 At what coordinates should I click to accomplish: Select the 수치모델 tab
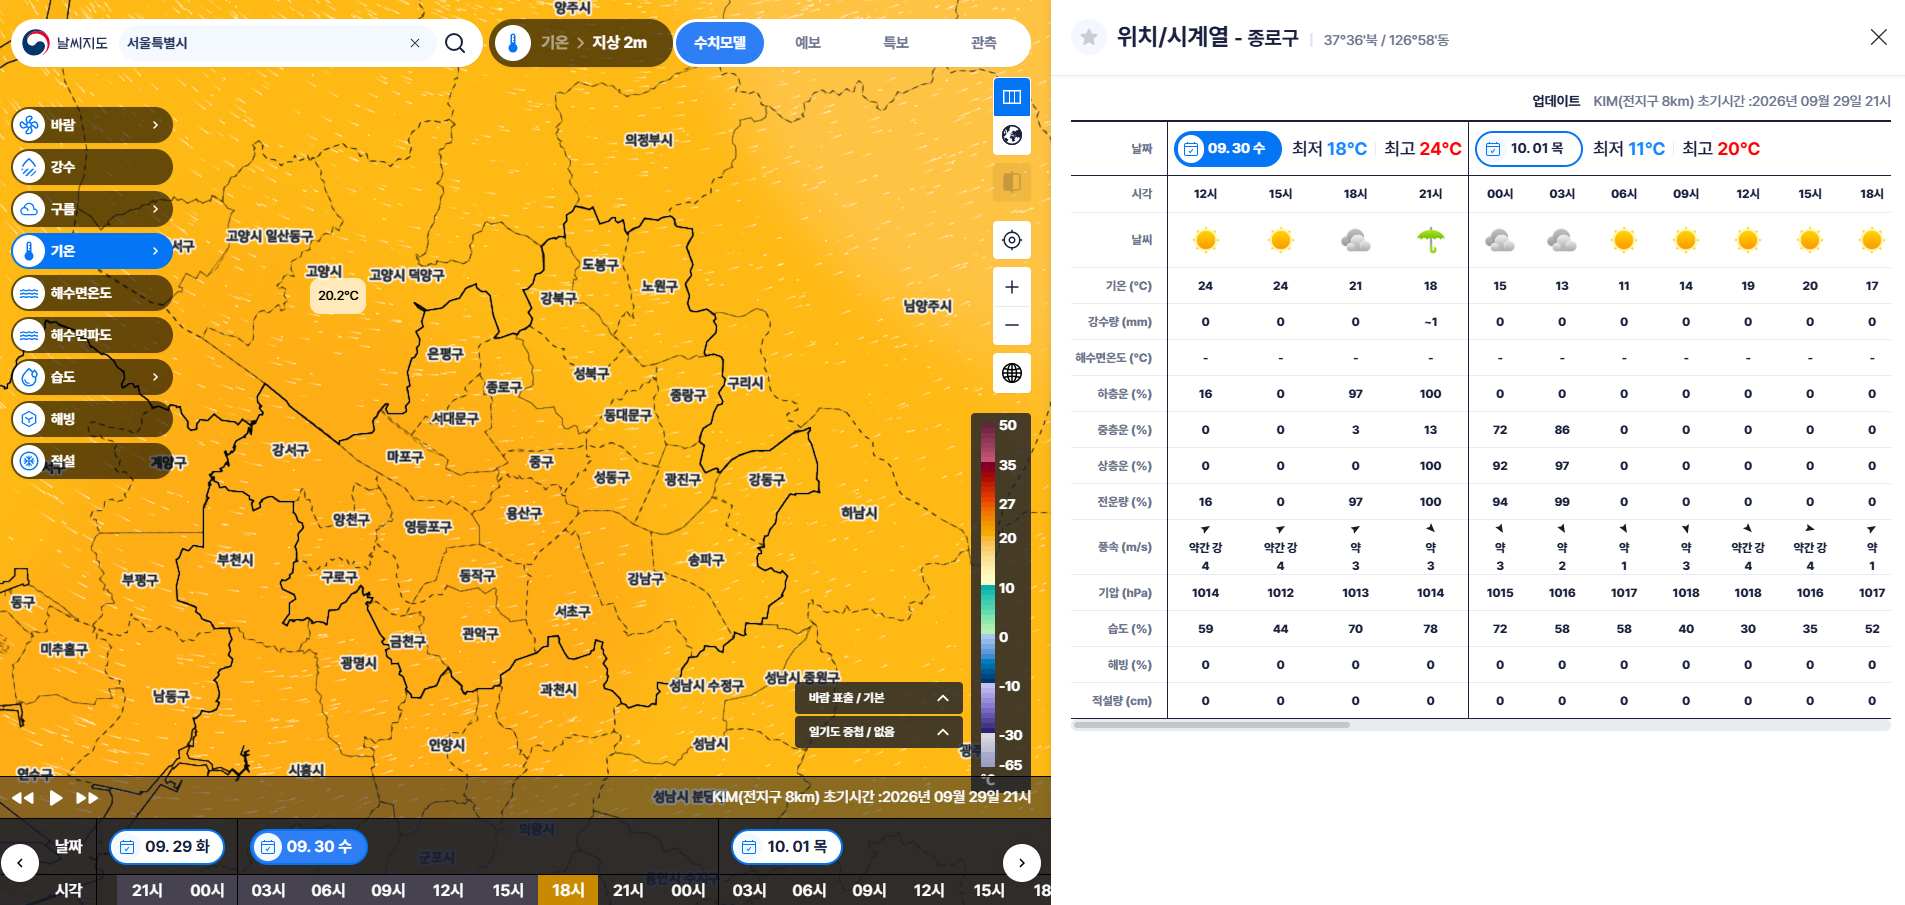(x=720, y=43)
